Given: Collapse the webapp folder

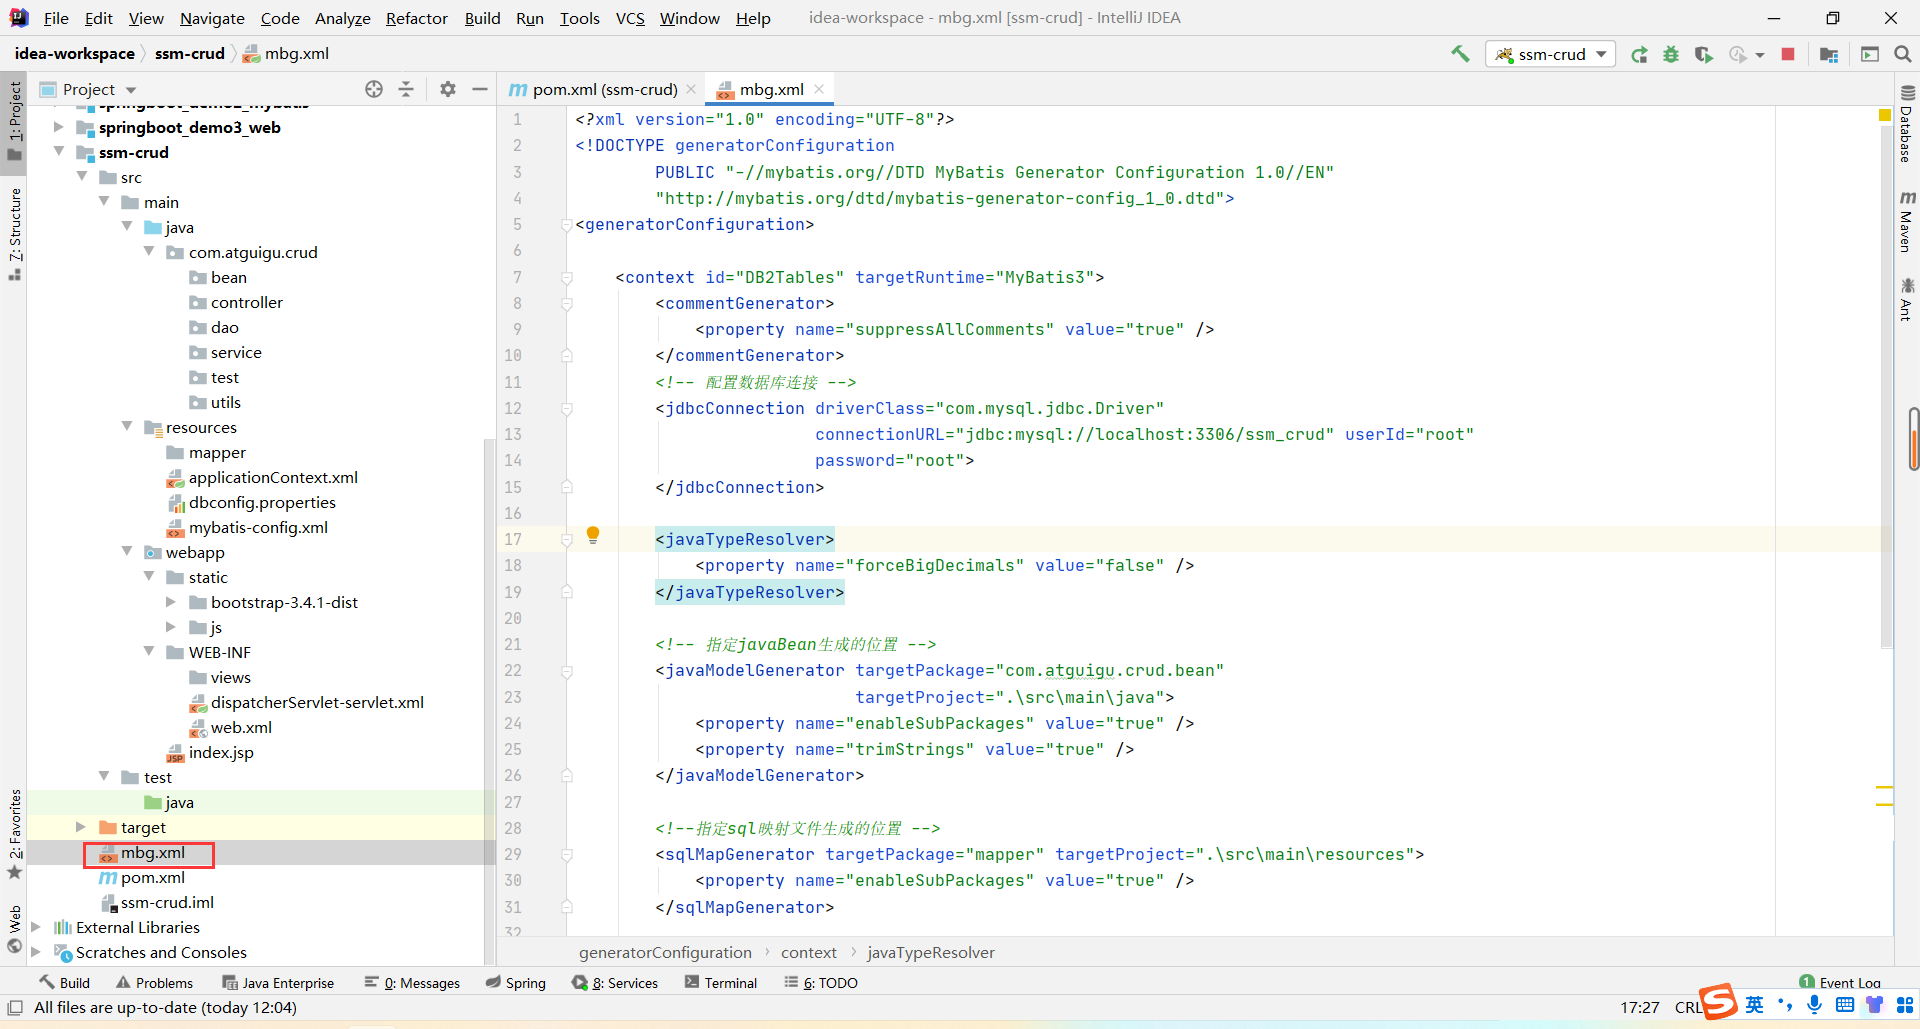Looking at the screenshot, I should point(127,552).
